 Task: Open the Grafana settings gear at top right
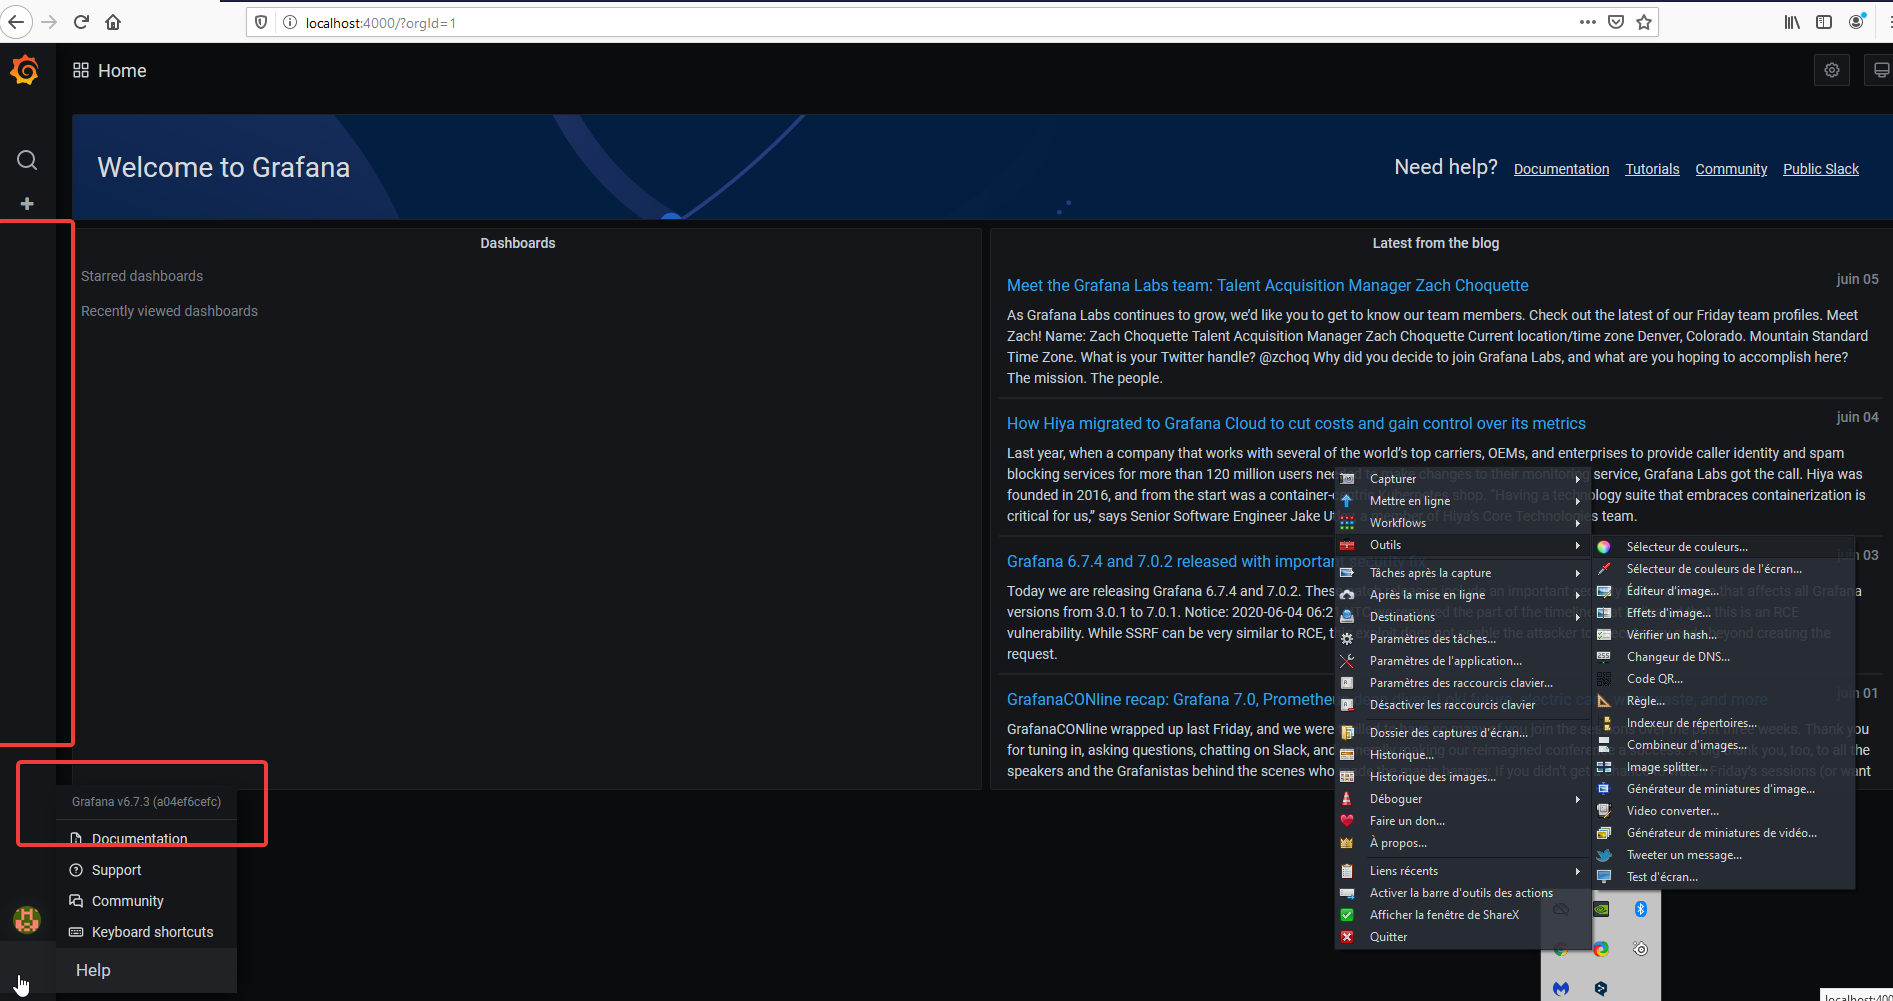(1832, 70)
